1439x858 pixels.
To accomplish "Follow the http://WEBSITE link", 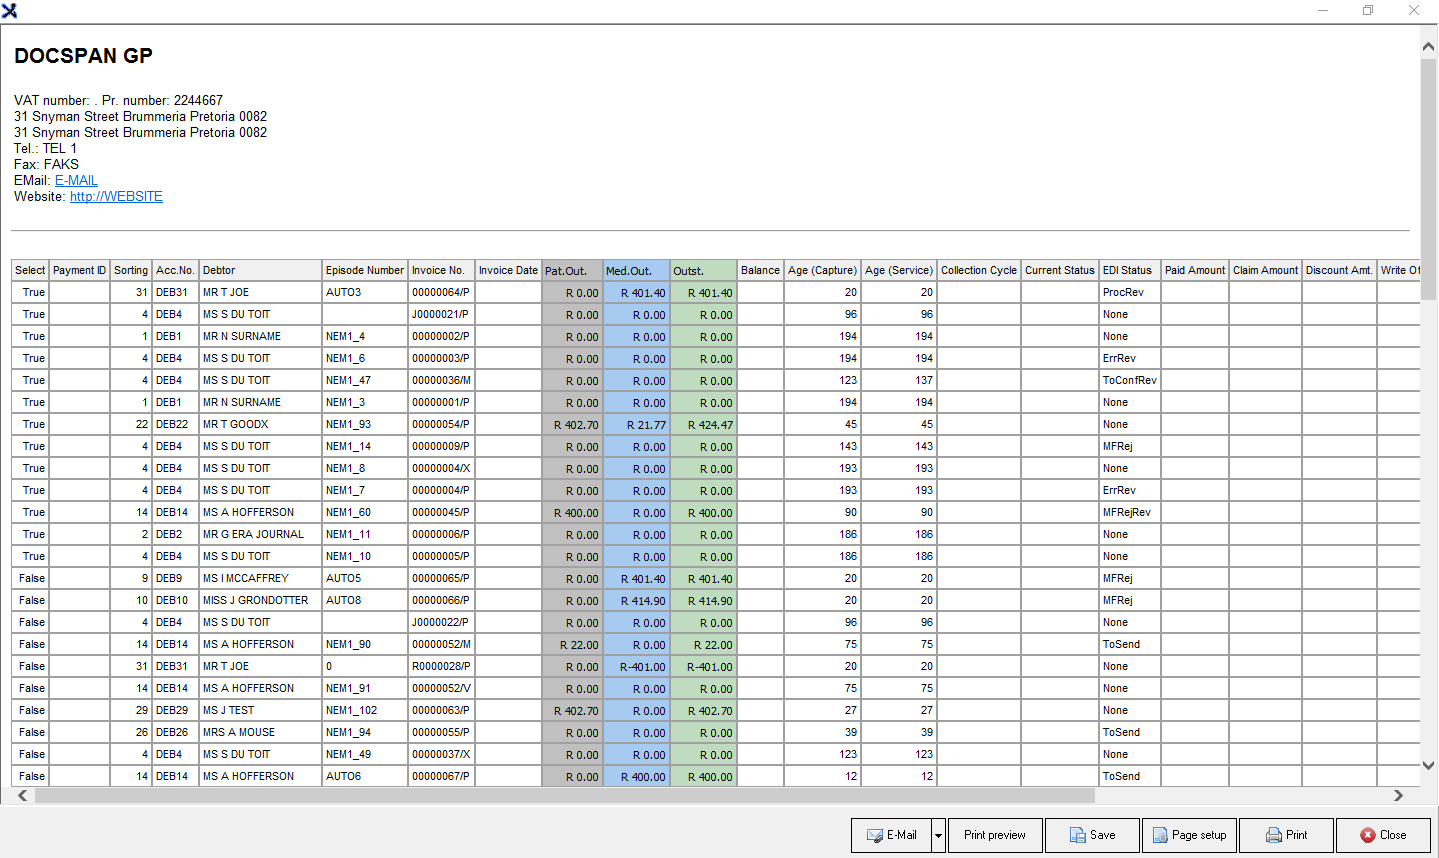I will [116, 197].
